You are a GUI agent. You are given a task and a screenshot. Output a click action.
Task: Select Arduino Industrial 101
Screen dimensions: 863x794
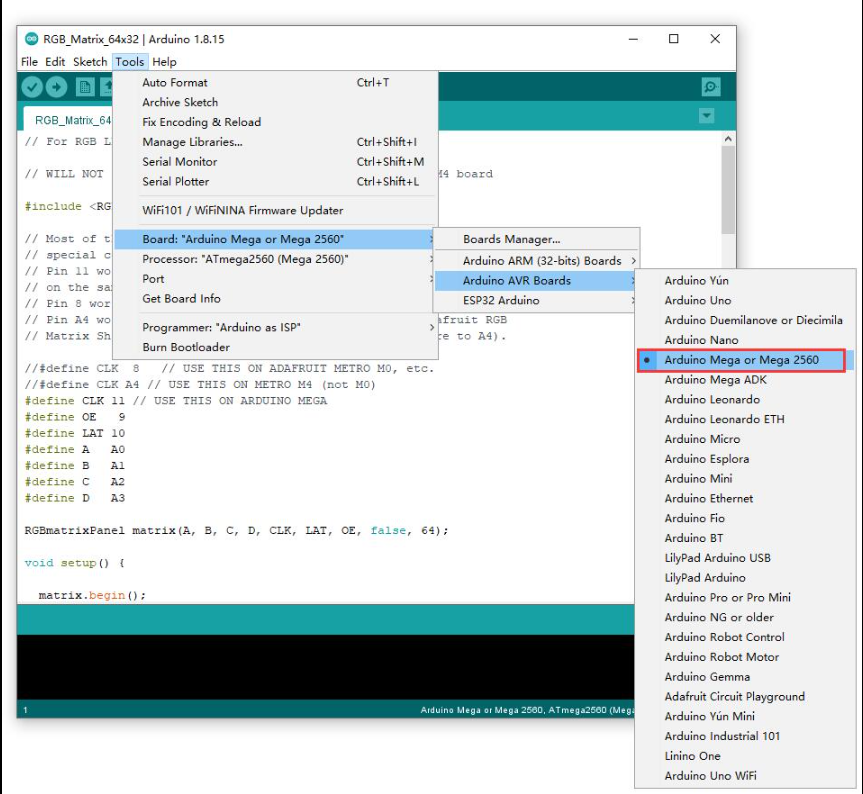coord(745,736)
